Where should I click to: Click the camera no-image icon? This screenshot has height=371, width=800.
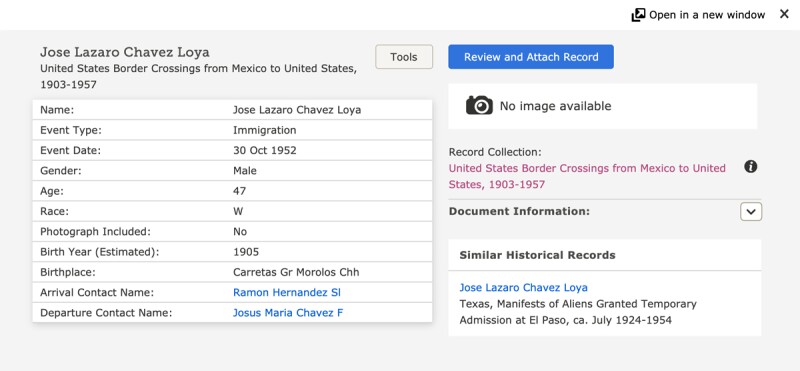(x=479, y=106)
